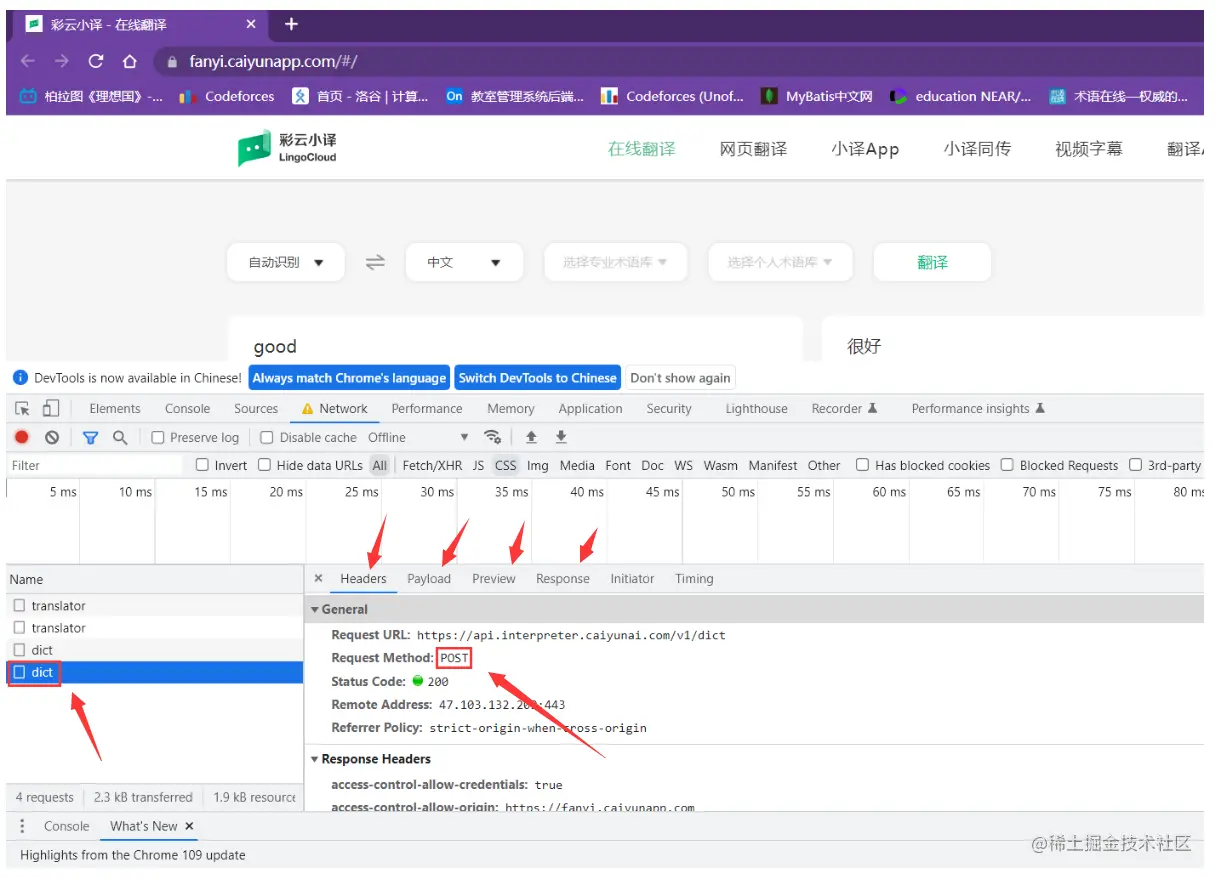Switch to the Response tab
This screenshot has height=878, width=1216.
point(563,578)
